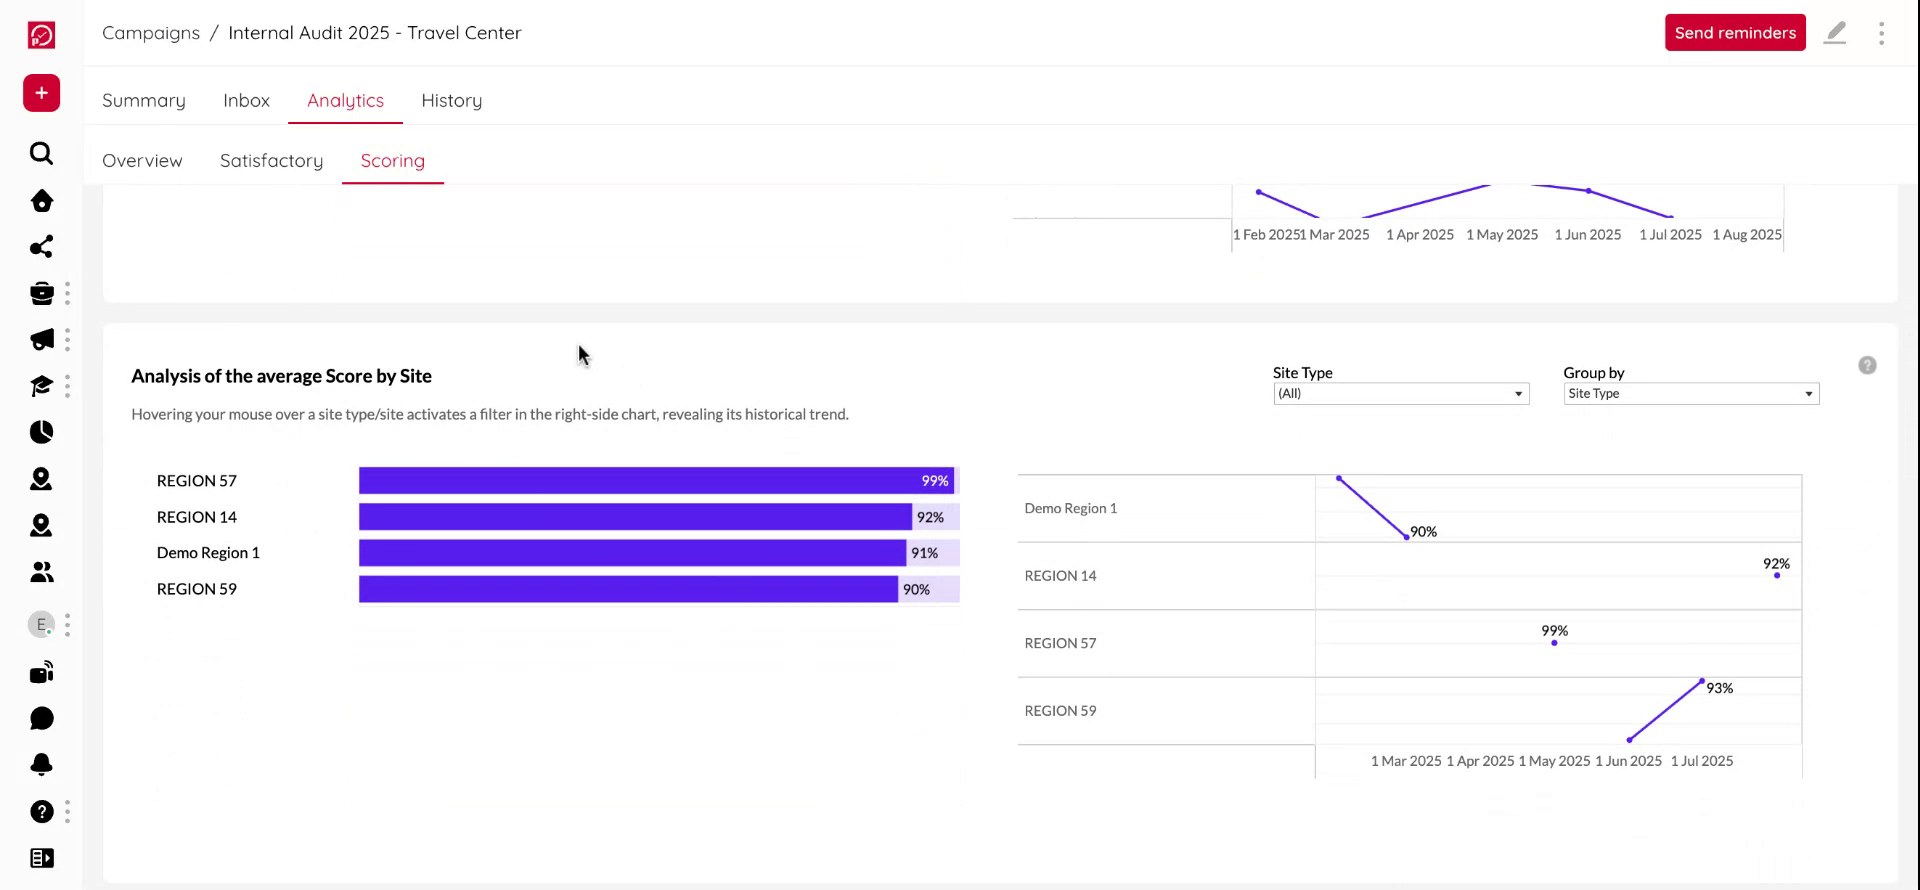Open search from the sidebar magnifier icon
The height and width of the screenshot is (890, 1920).
click(41, 153)
